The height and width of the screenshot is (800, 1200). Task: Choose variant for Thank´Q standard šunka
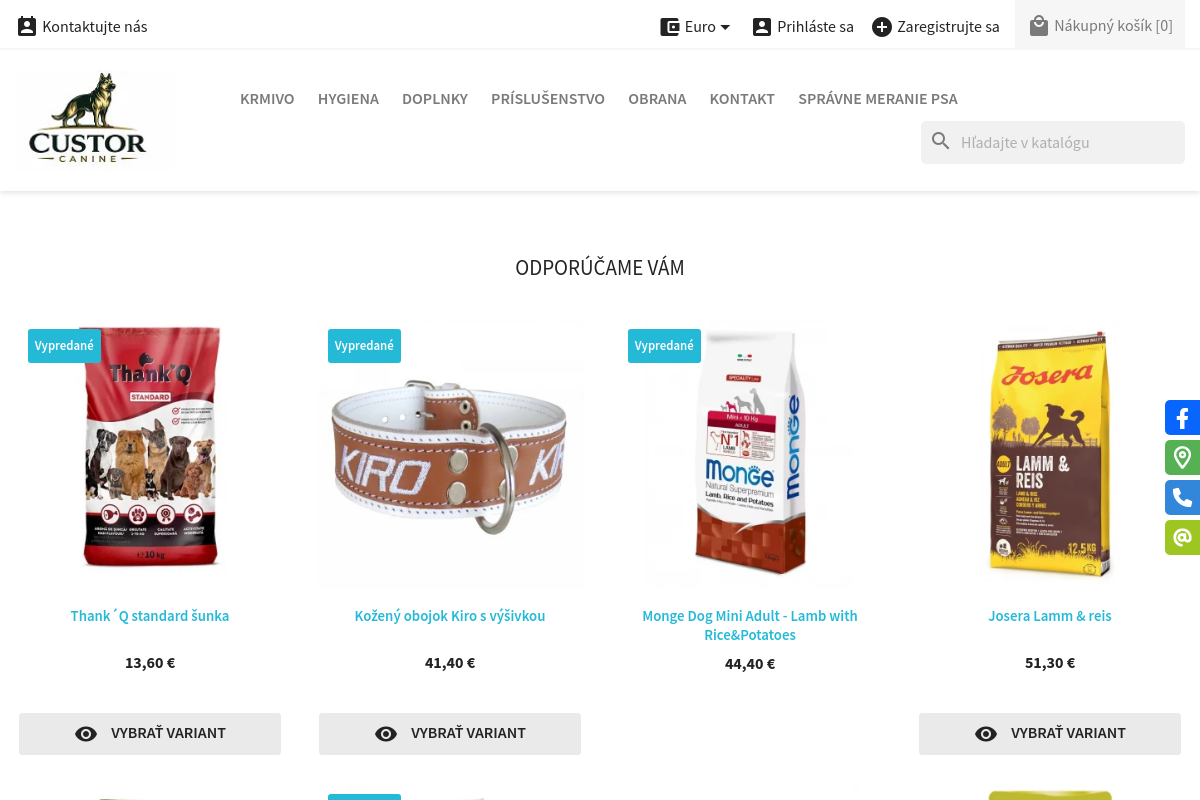(150, 734)
